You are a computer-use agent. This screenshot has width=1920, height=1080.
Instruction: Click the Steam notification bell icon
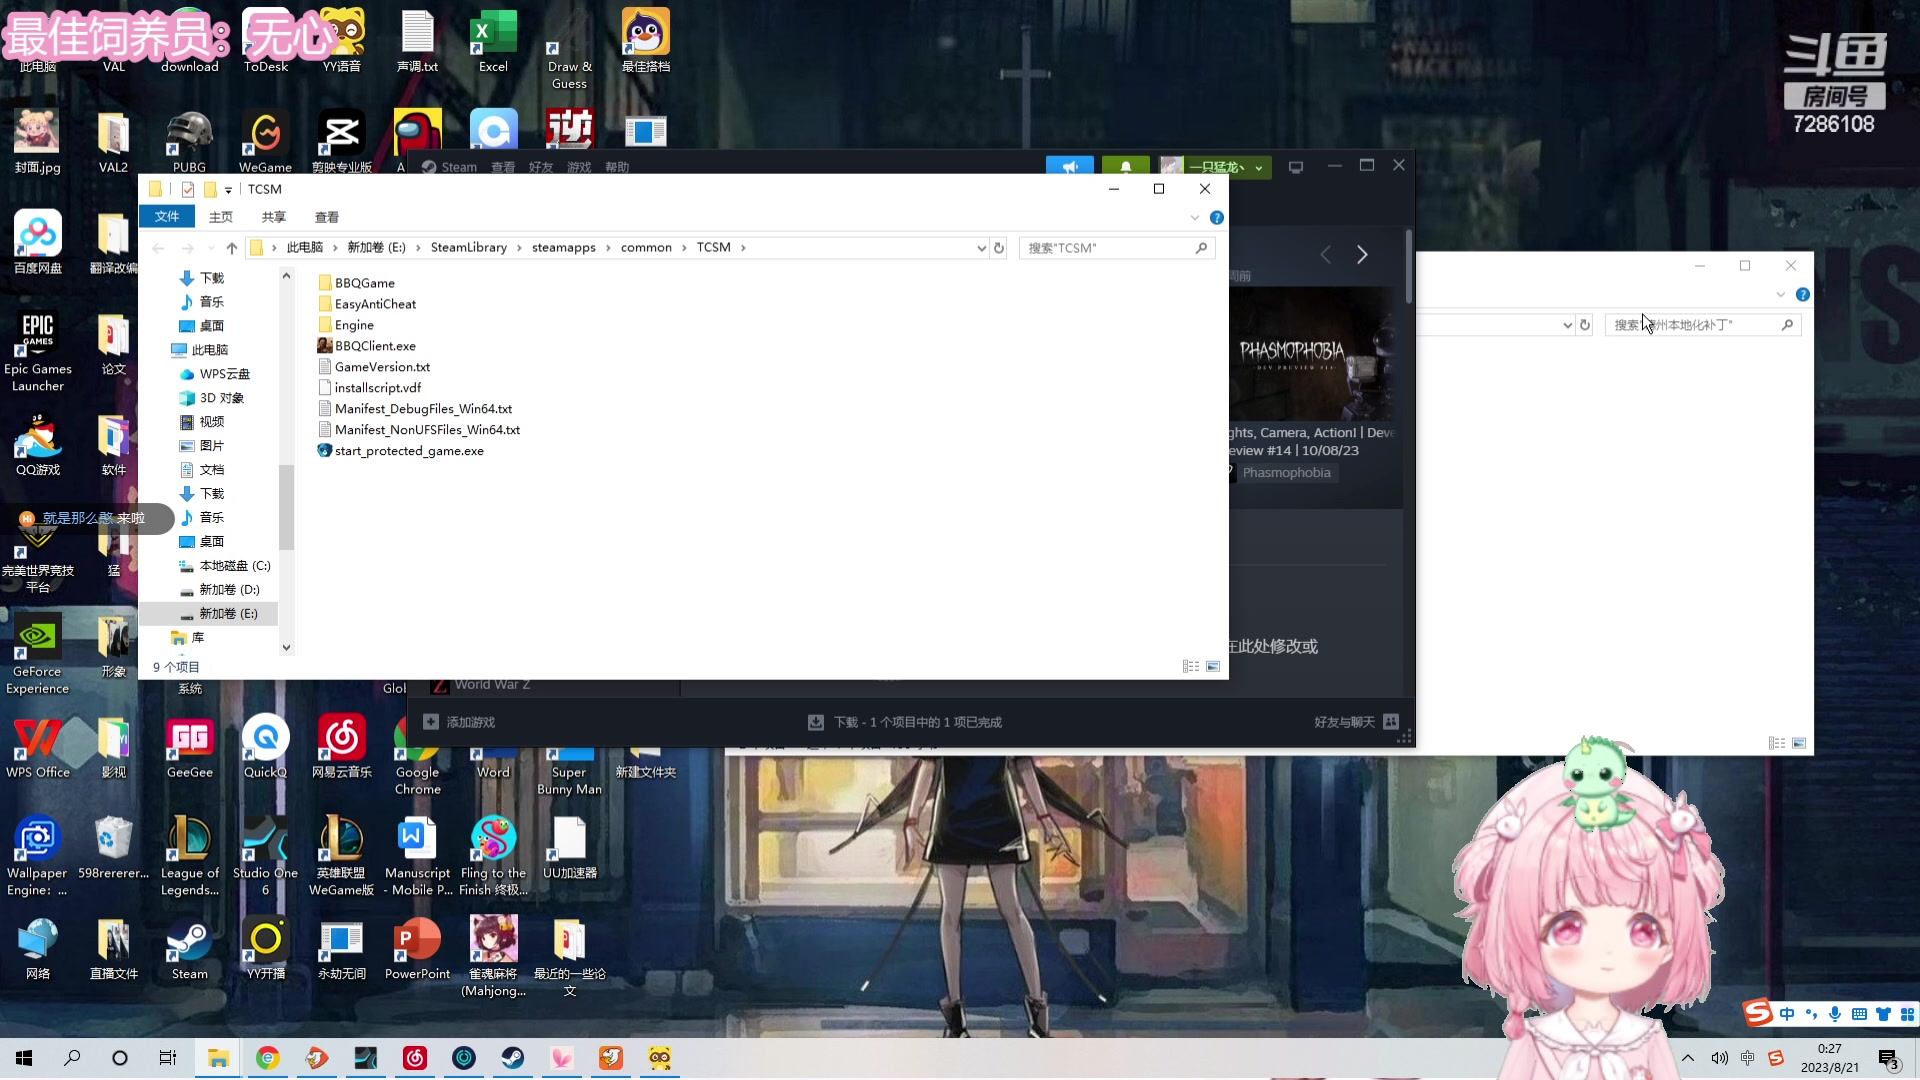point(1125,167)
